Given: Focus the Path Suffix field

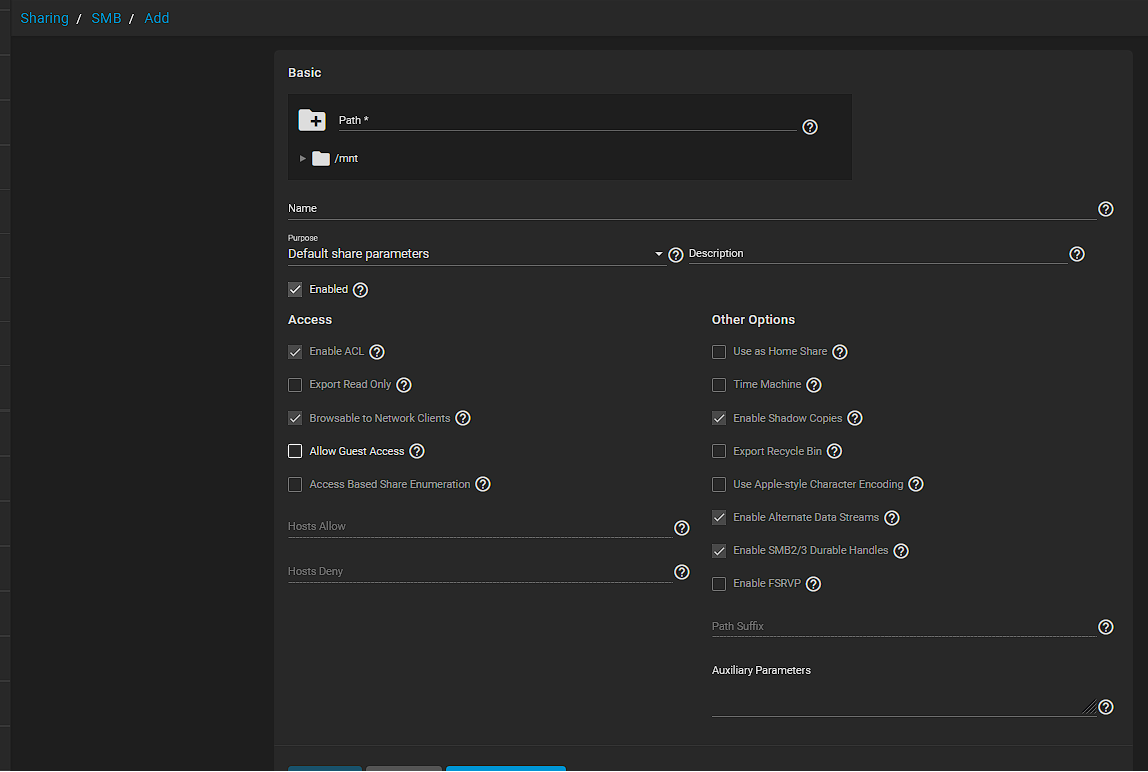Looking at the screenshot, I should [904, 626].
